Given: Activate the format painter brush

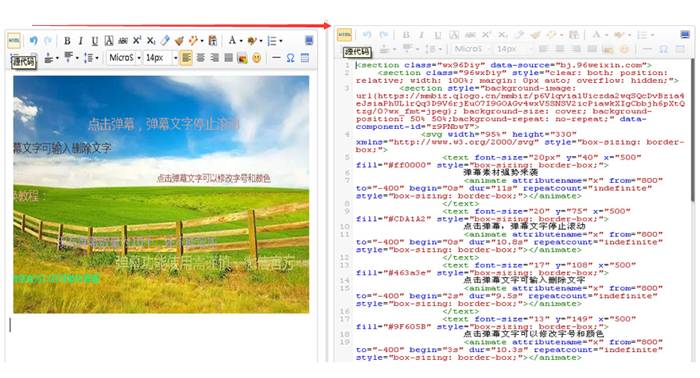Looking at the screenshot, I should click(x=179, y=41).
